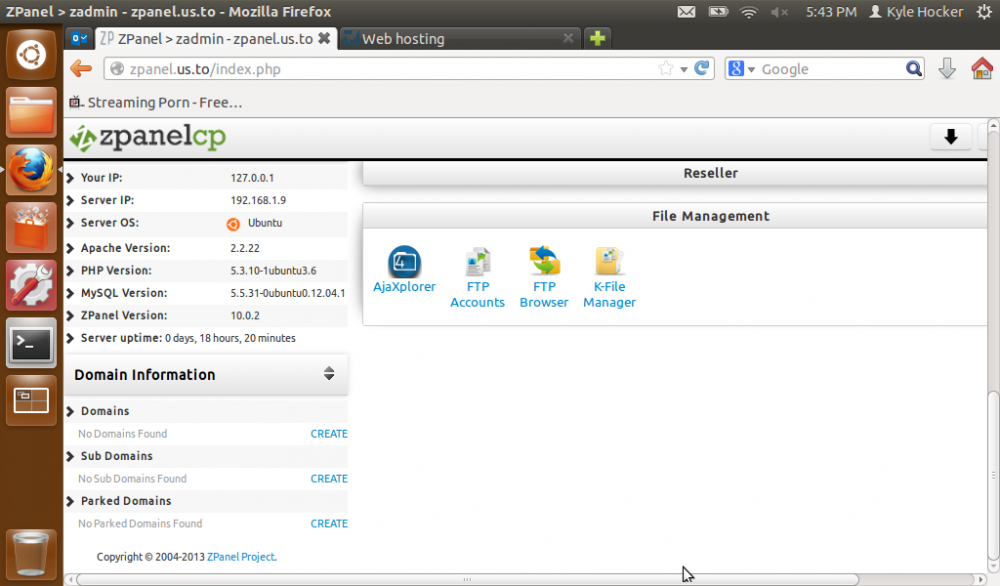Open the AjaXplorer file manager icon

tap(404, 263)
